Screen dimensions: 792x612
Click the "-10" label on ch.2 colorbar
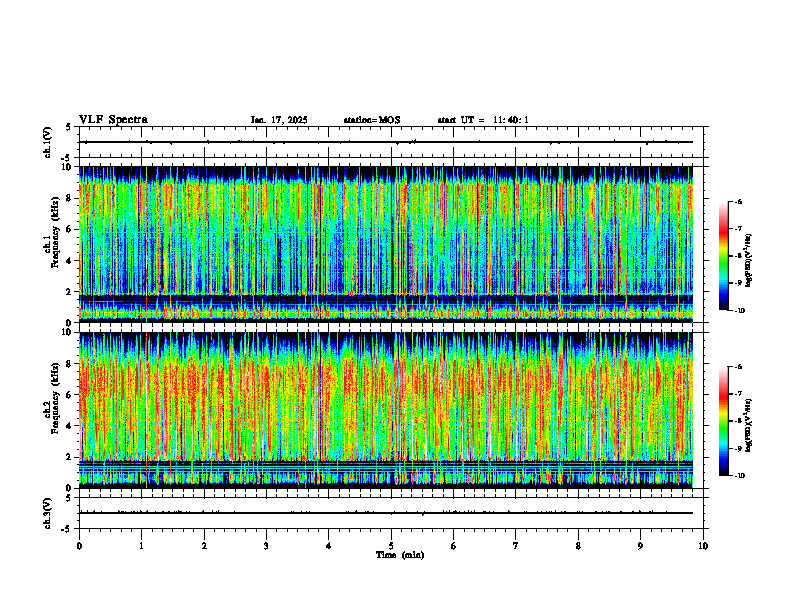pos(739,475)
